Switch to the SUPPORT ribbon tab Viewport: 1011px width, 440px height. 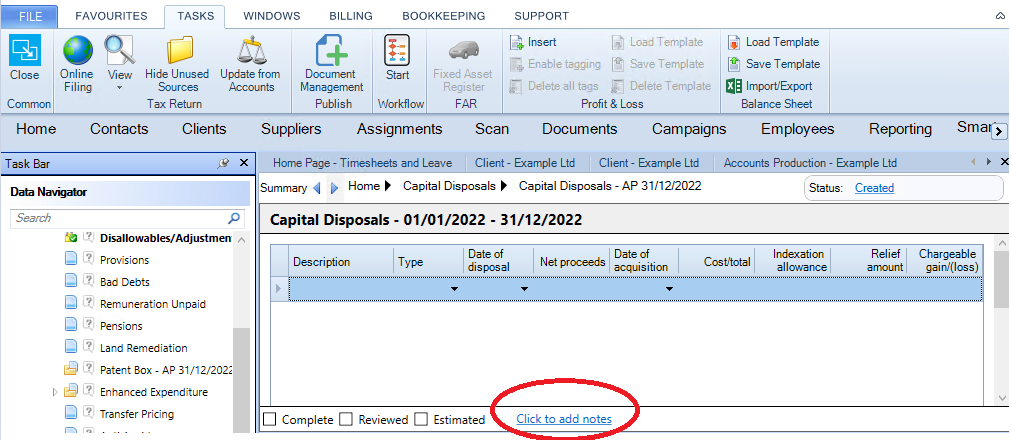click(x=542, y=16)
